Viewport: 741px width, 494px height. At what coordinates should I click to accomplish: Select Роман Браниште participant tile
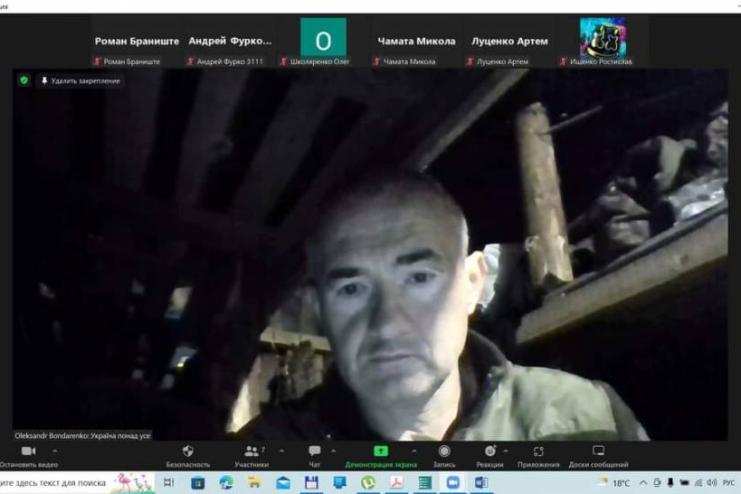tap(137, 42)
